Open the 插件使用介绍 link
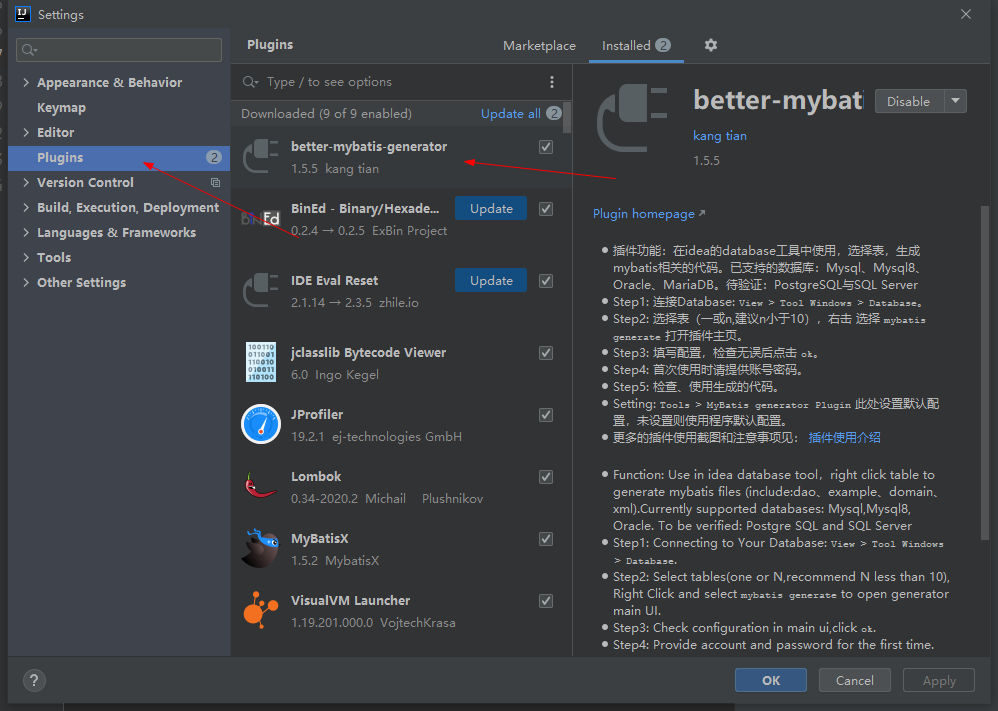The image size is (998, 711). point(845,437)
